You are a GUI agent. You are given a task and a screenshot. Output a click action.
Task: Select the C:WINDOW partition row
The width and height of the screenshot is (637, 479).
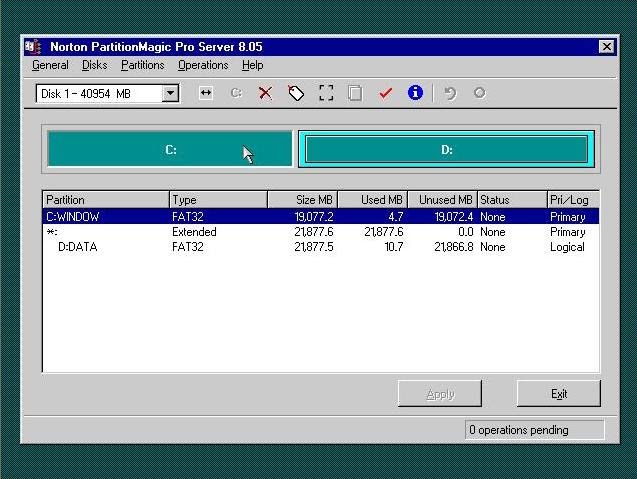pyautogui.click(x=321, y=217)
